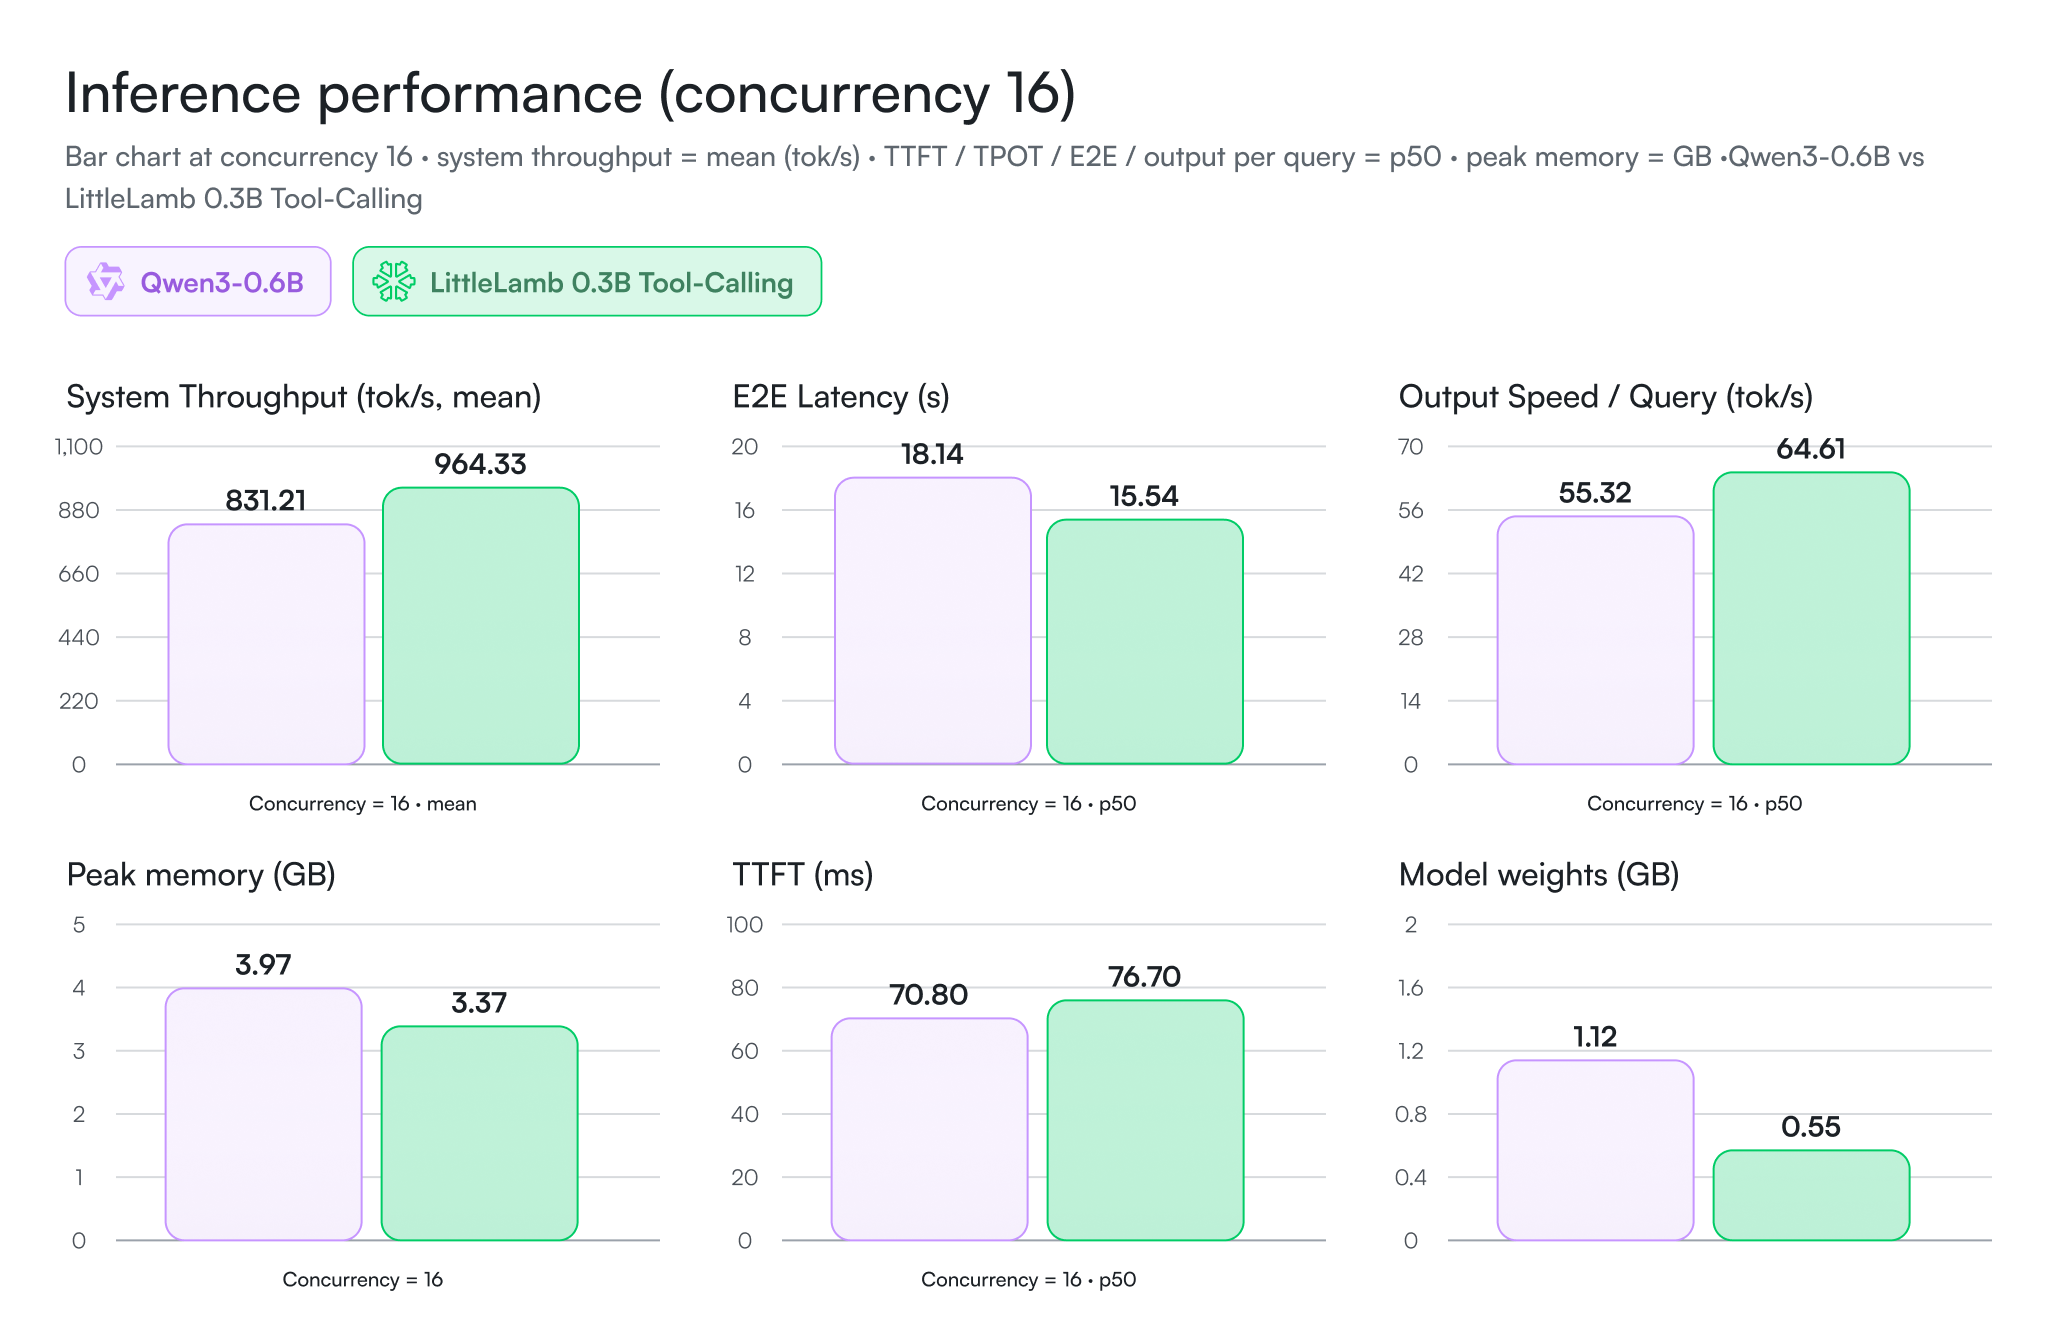Click the 56 axis tick in Output Speed
Image resolution: width=2048 pixels, height=1340 pixels.
[x=1411, y=510]
